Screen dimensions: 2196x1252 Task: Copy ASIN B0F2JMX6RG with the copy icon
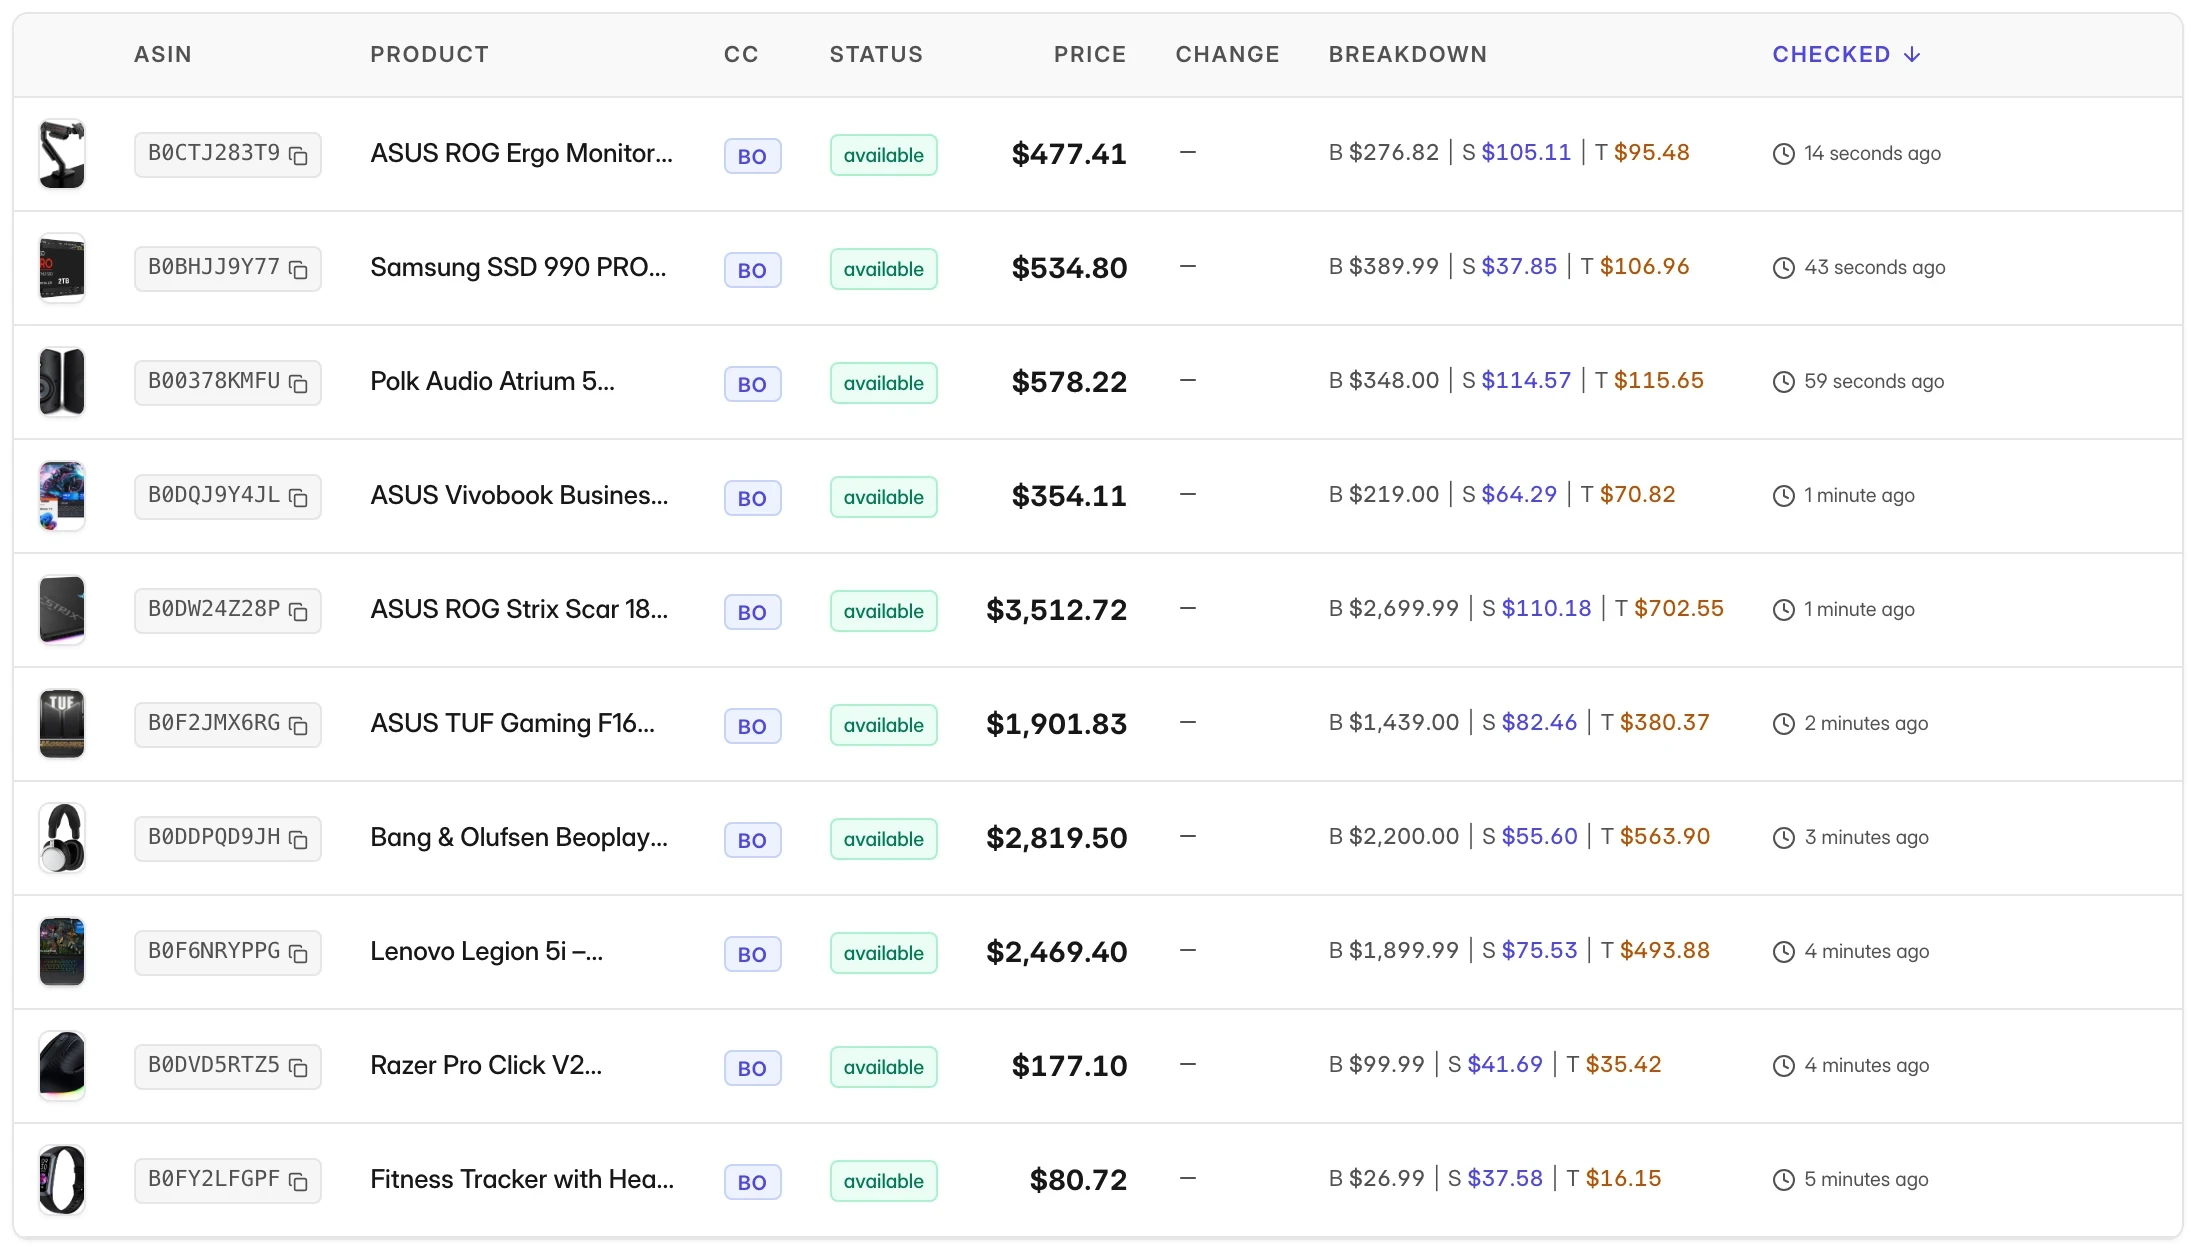point(298,725)
